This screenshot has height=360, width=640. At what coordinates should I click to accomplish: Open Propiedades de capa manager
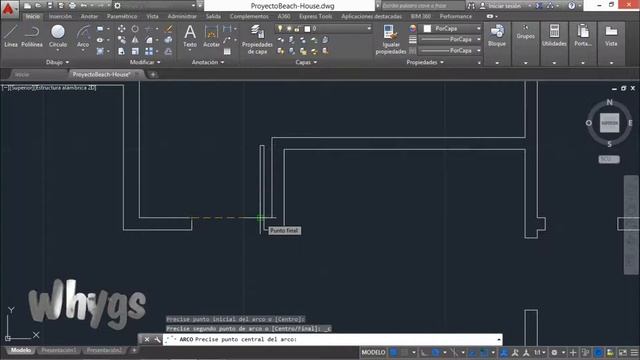coord(257,39)
